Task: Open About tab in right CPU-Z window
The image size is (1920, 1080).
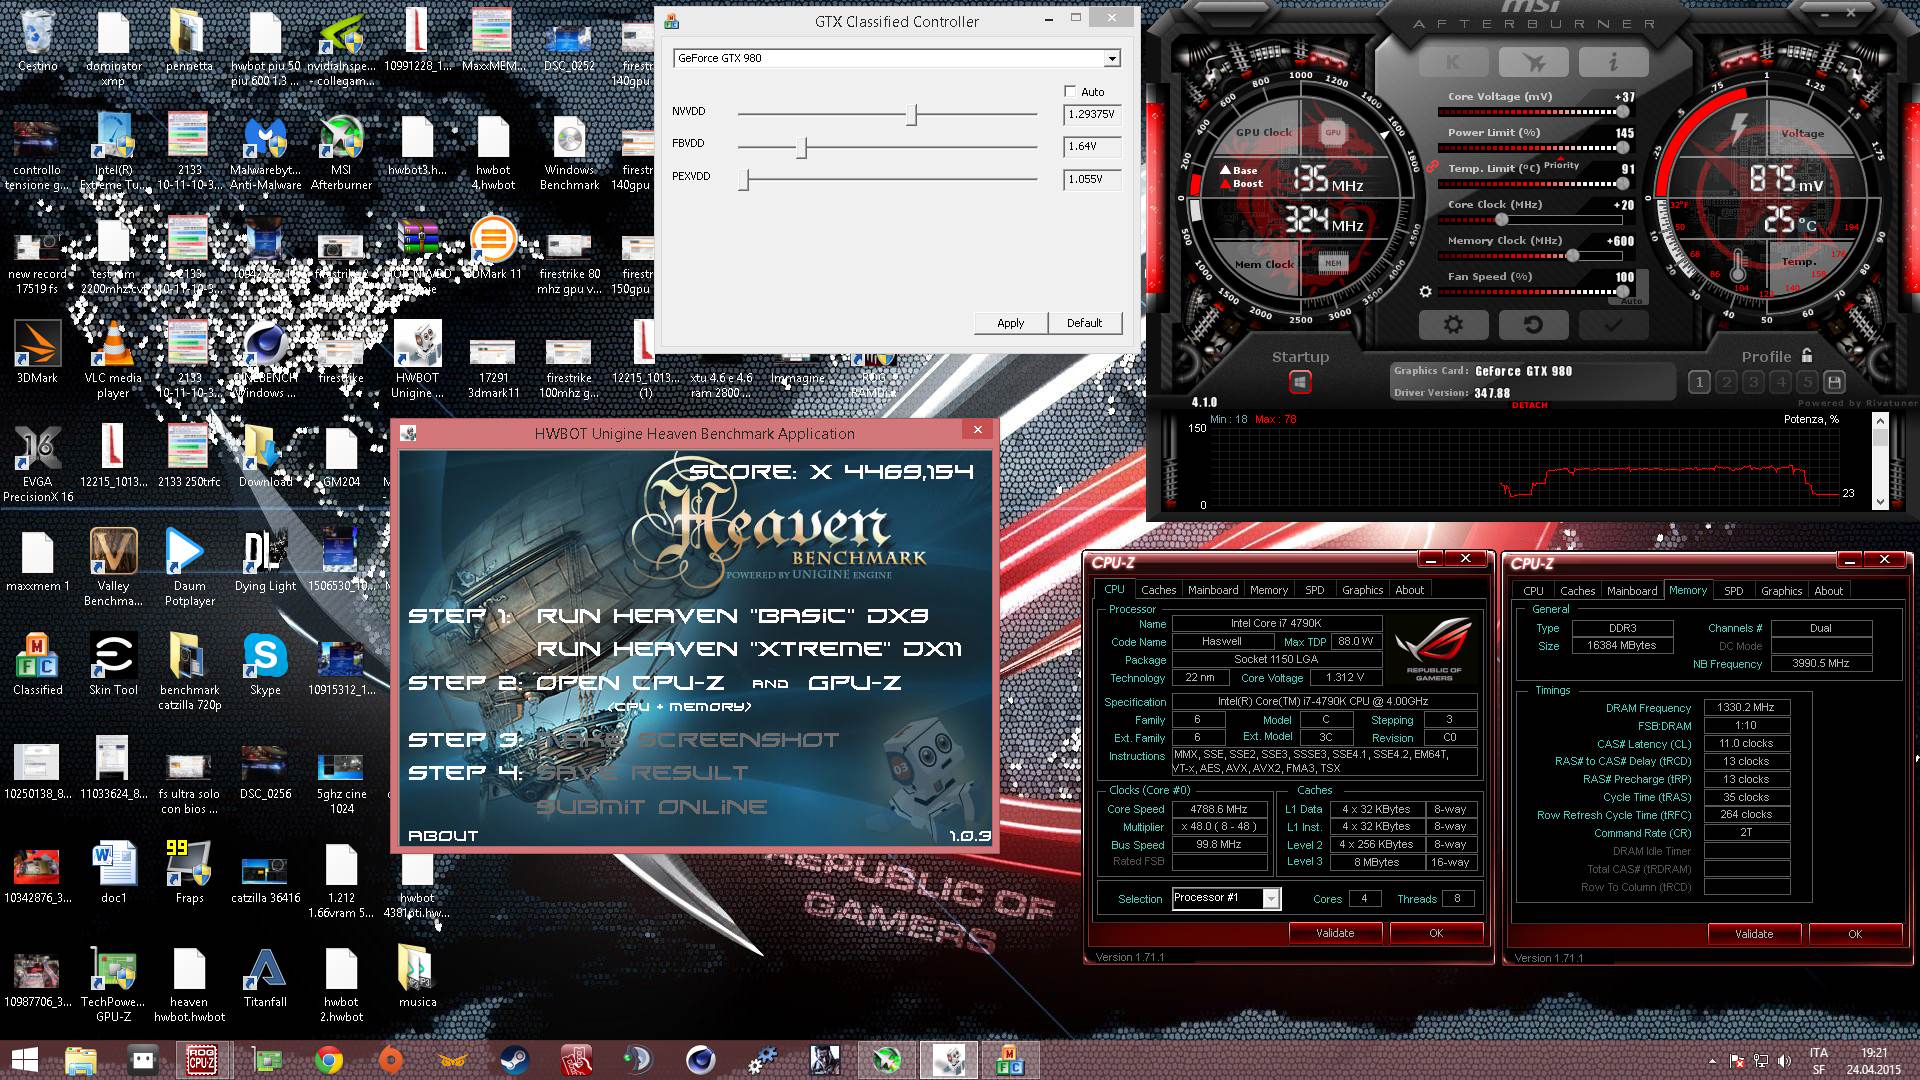Action: click(x=1828, y=591)
